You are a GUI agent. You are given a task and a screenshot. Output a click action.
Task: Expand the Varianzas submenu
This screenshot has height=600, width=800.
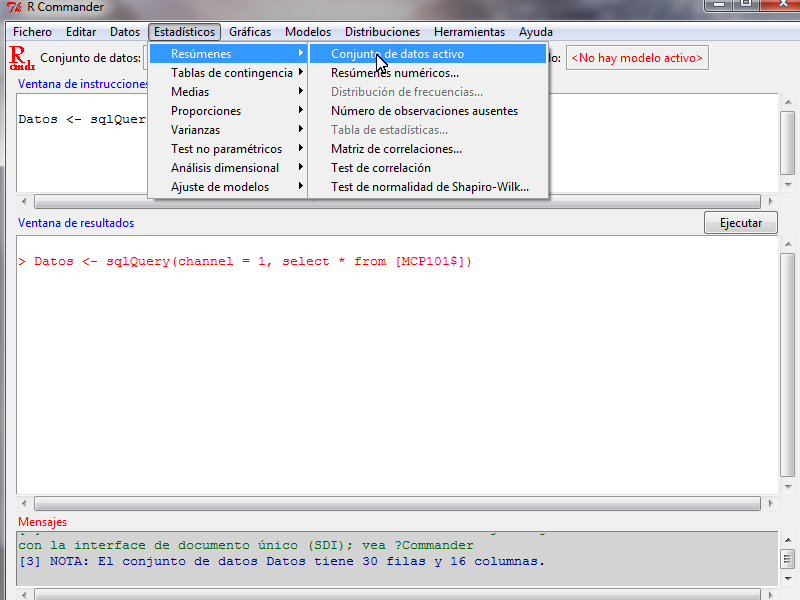pos(229,130)
